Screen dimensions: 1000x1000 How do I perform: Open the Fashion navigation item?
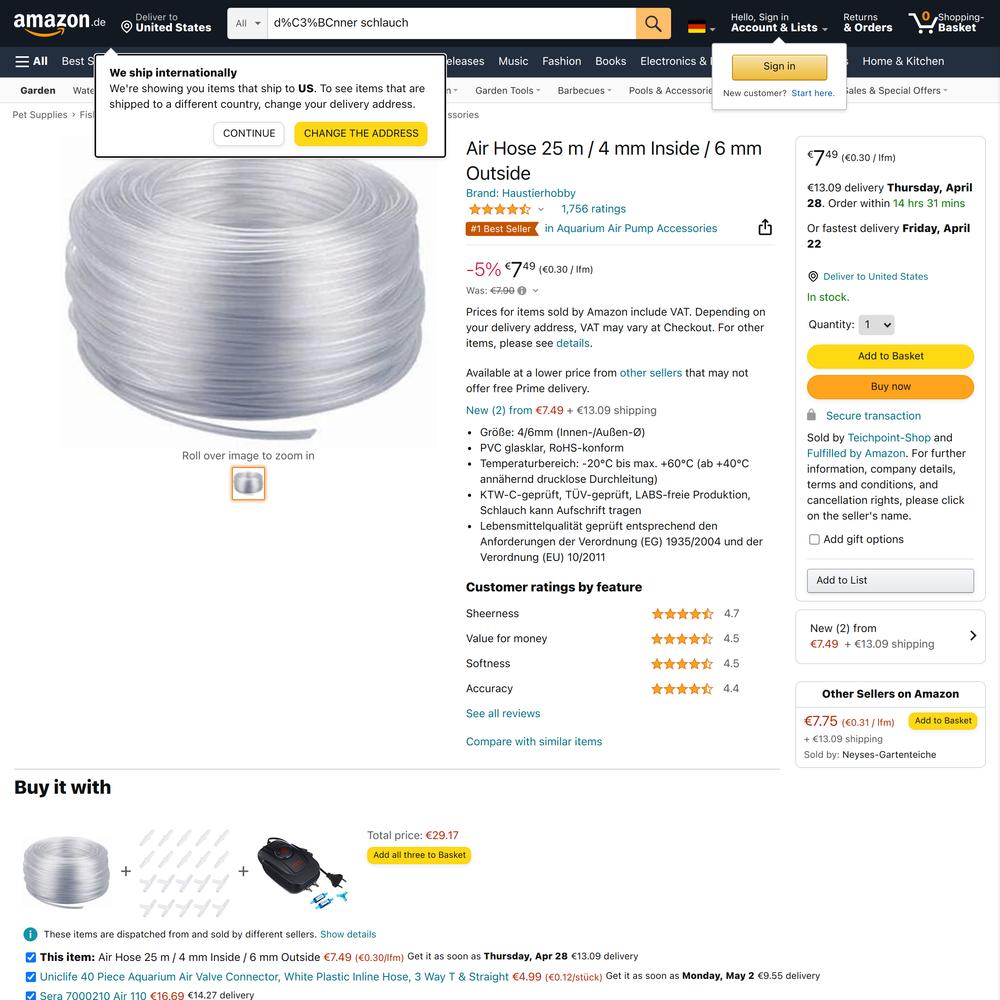561,61
